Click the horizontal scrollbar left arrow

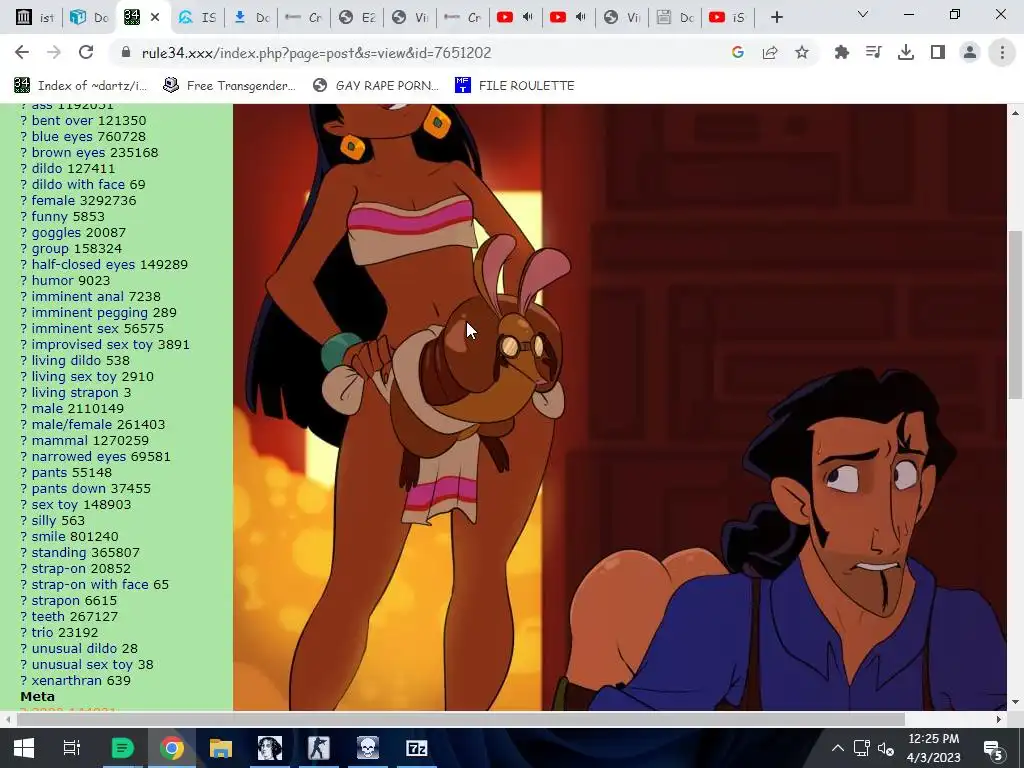(7, 719)
